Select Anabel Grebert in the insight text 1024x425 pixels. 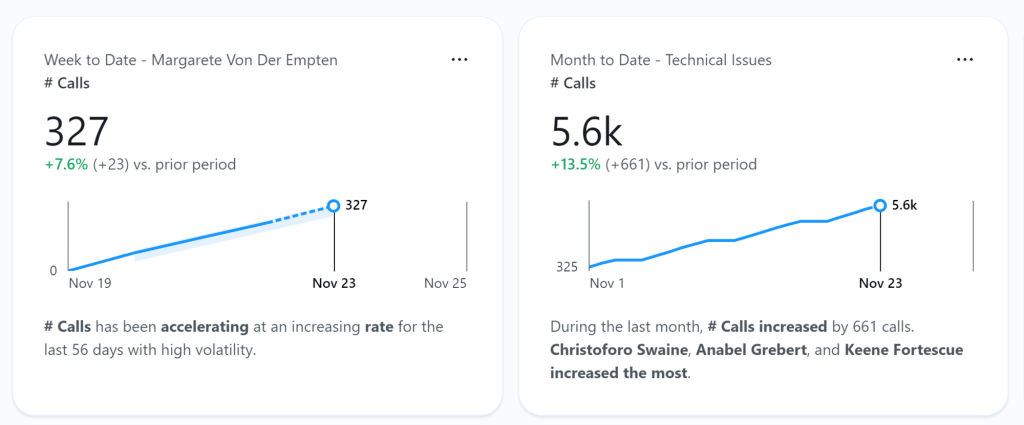752,350
